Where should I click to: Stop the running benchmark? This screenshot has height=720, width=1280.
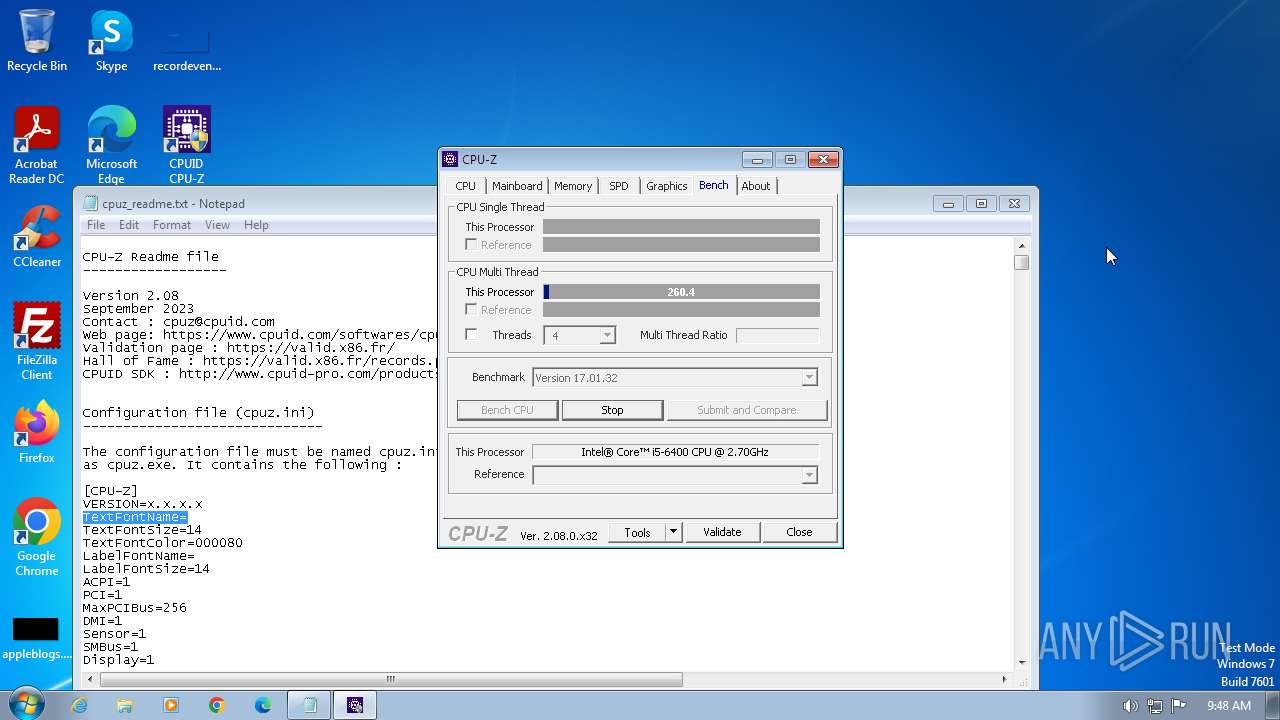tap(612, 410)
